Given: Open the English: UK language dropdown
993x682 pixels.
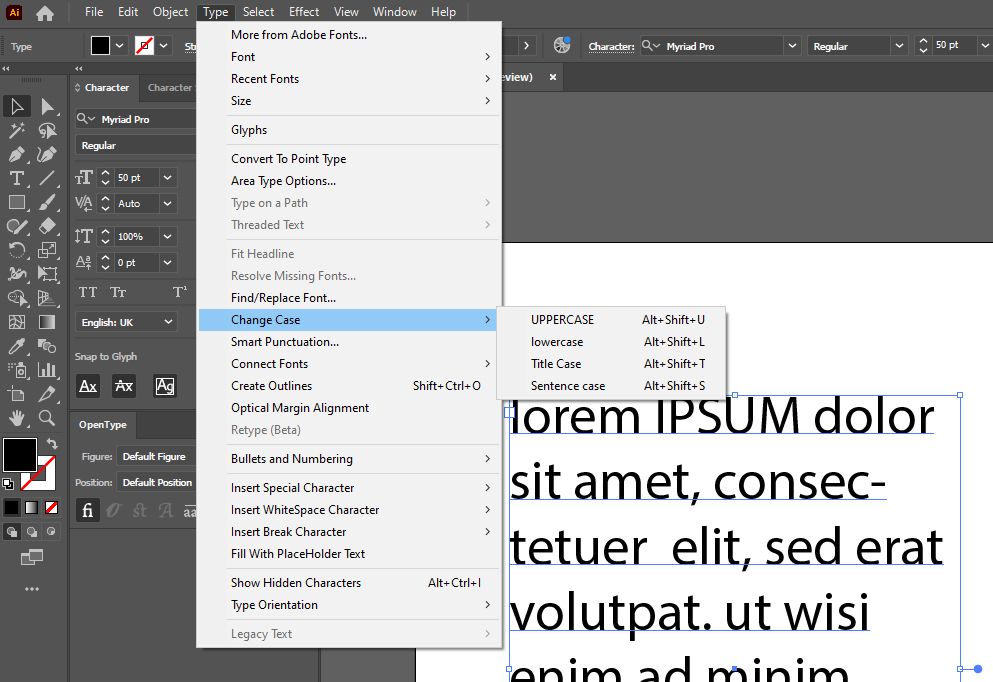Looking at the screenshot, I should [x=126, y=322].
